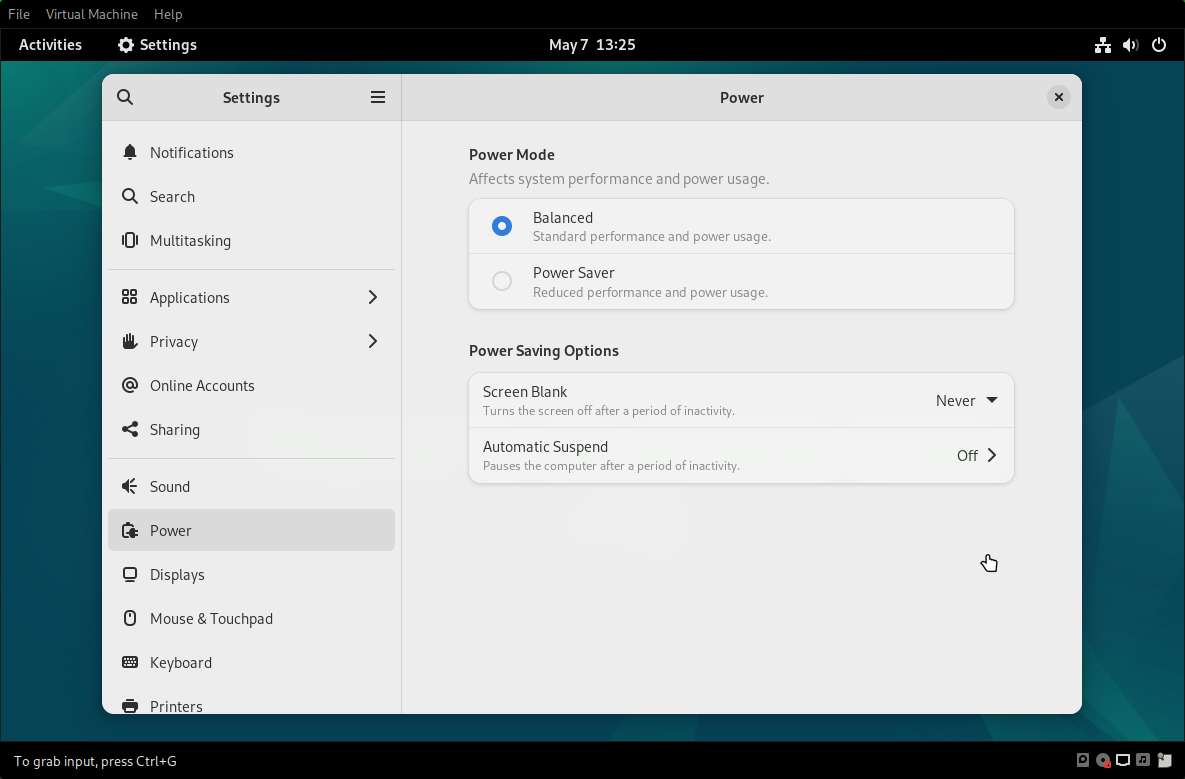The width and height of the screenshot is (1185, 779).
Task: Open Sound settings via the speaker icon
Action: [x=128, y=486]
